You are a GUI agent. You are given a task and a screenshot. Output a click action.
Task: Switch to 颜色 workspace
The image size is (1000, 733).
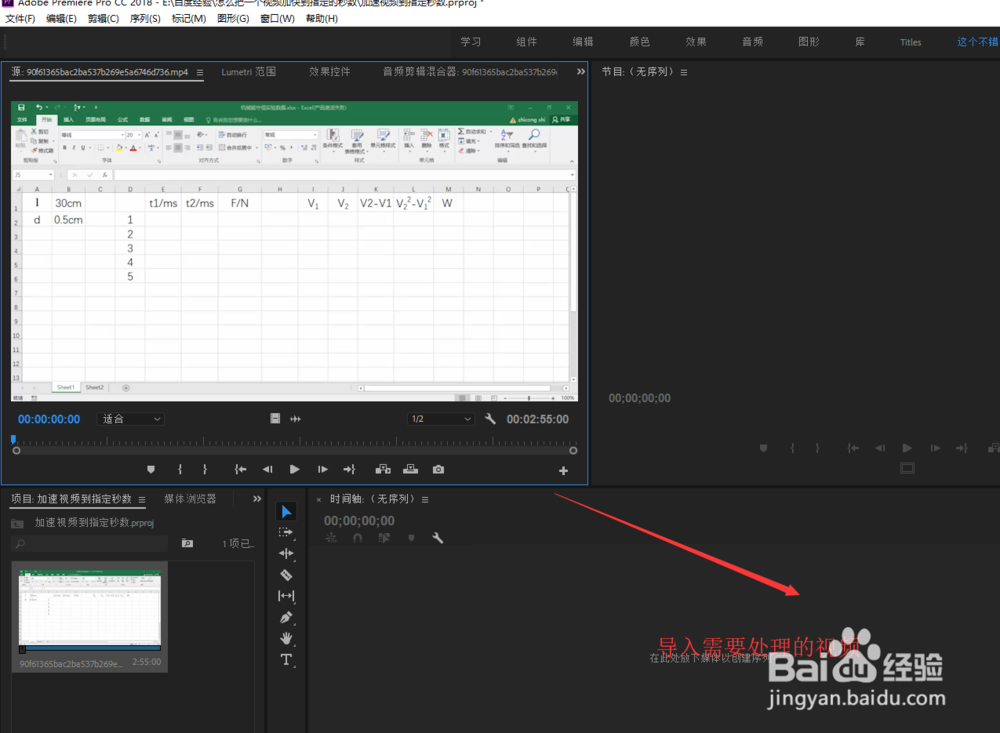[639, 42]
